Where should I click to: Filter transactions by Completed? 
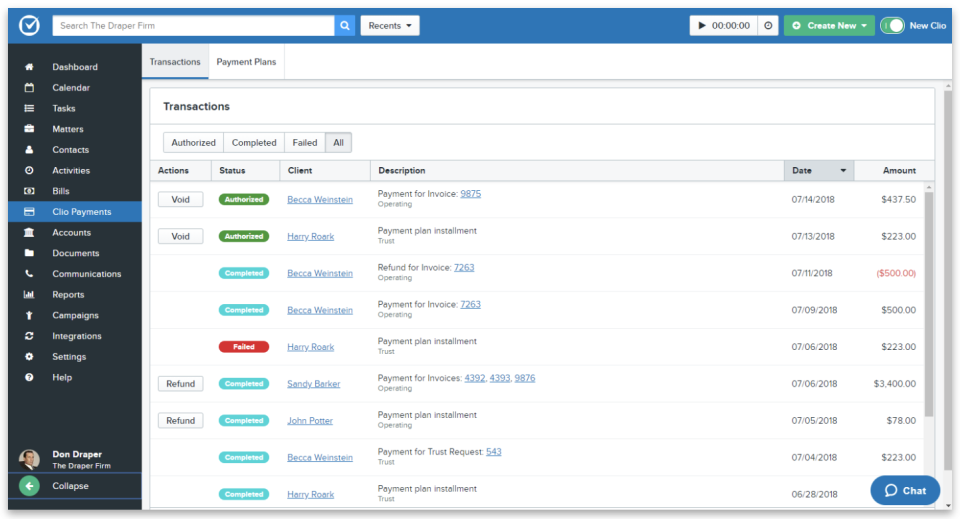coord(254,143)
